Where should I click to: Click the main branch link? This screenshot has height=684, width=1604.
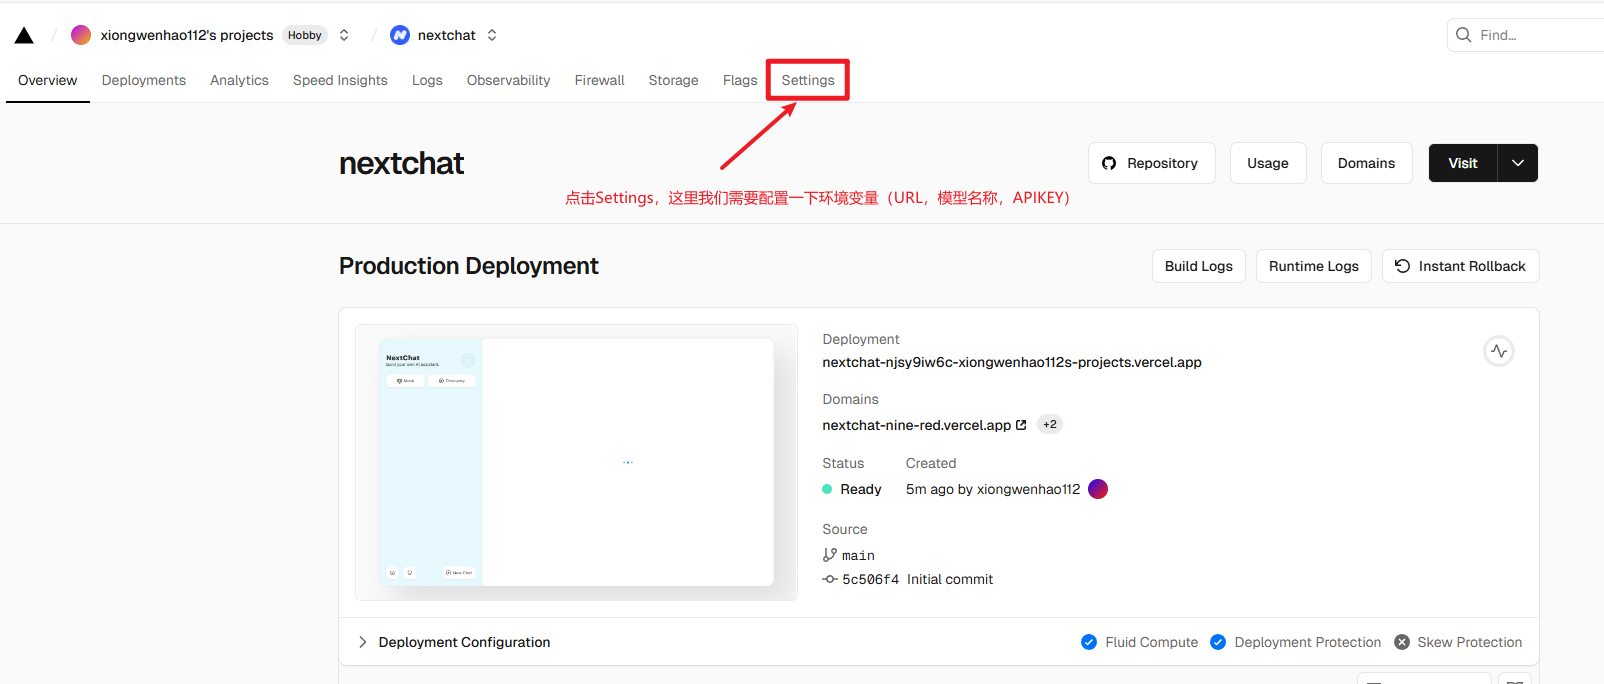[858, 555]
